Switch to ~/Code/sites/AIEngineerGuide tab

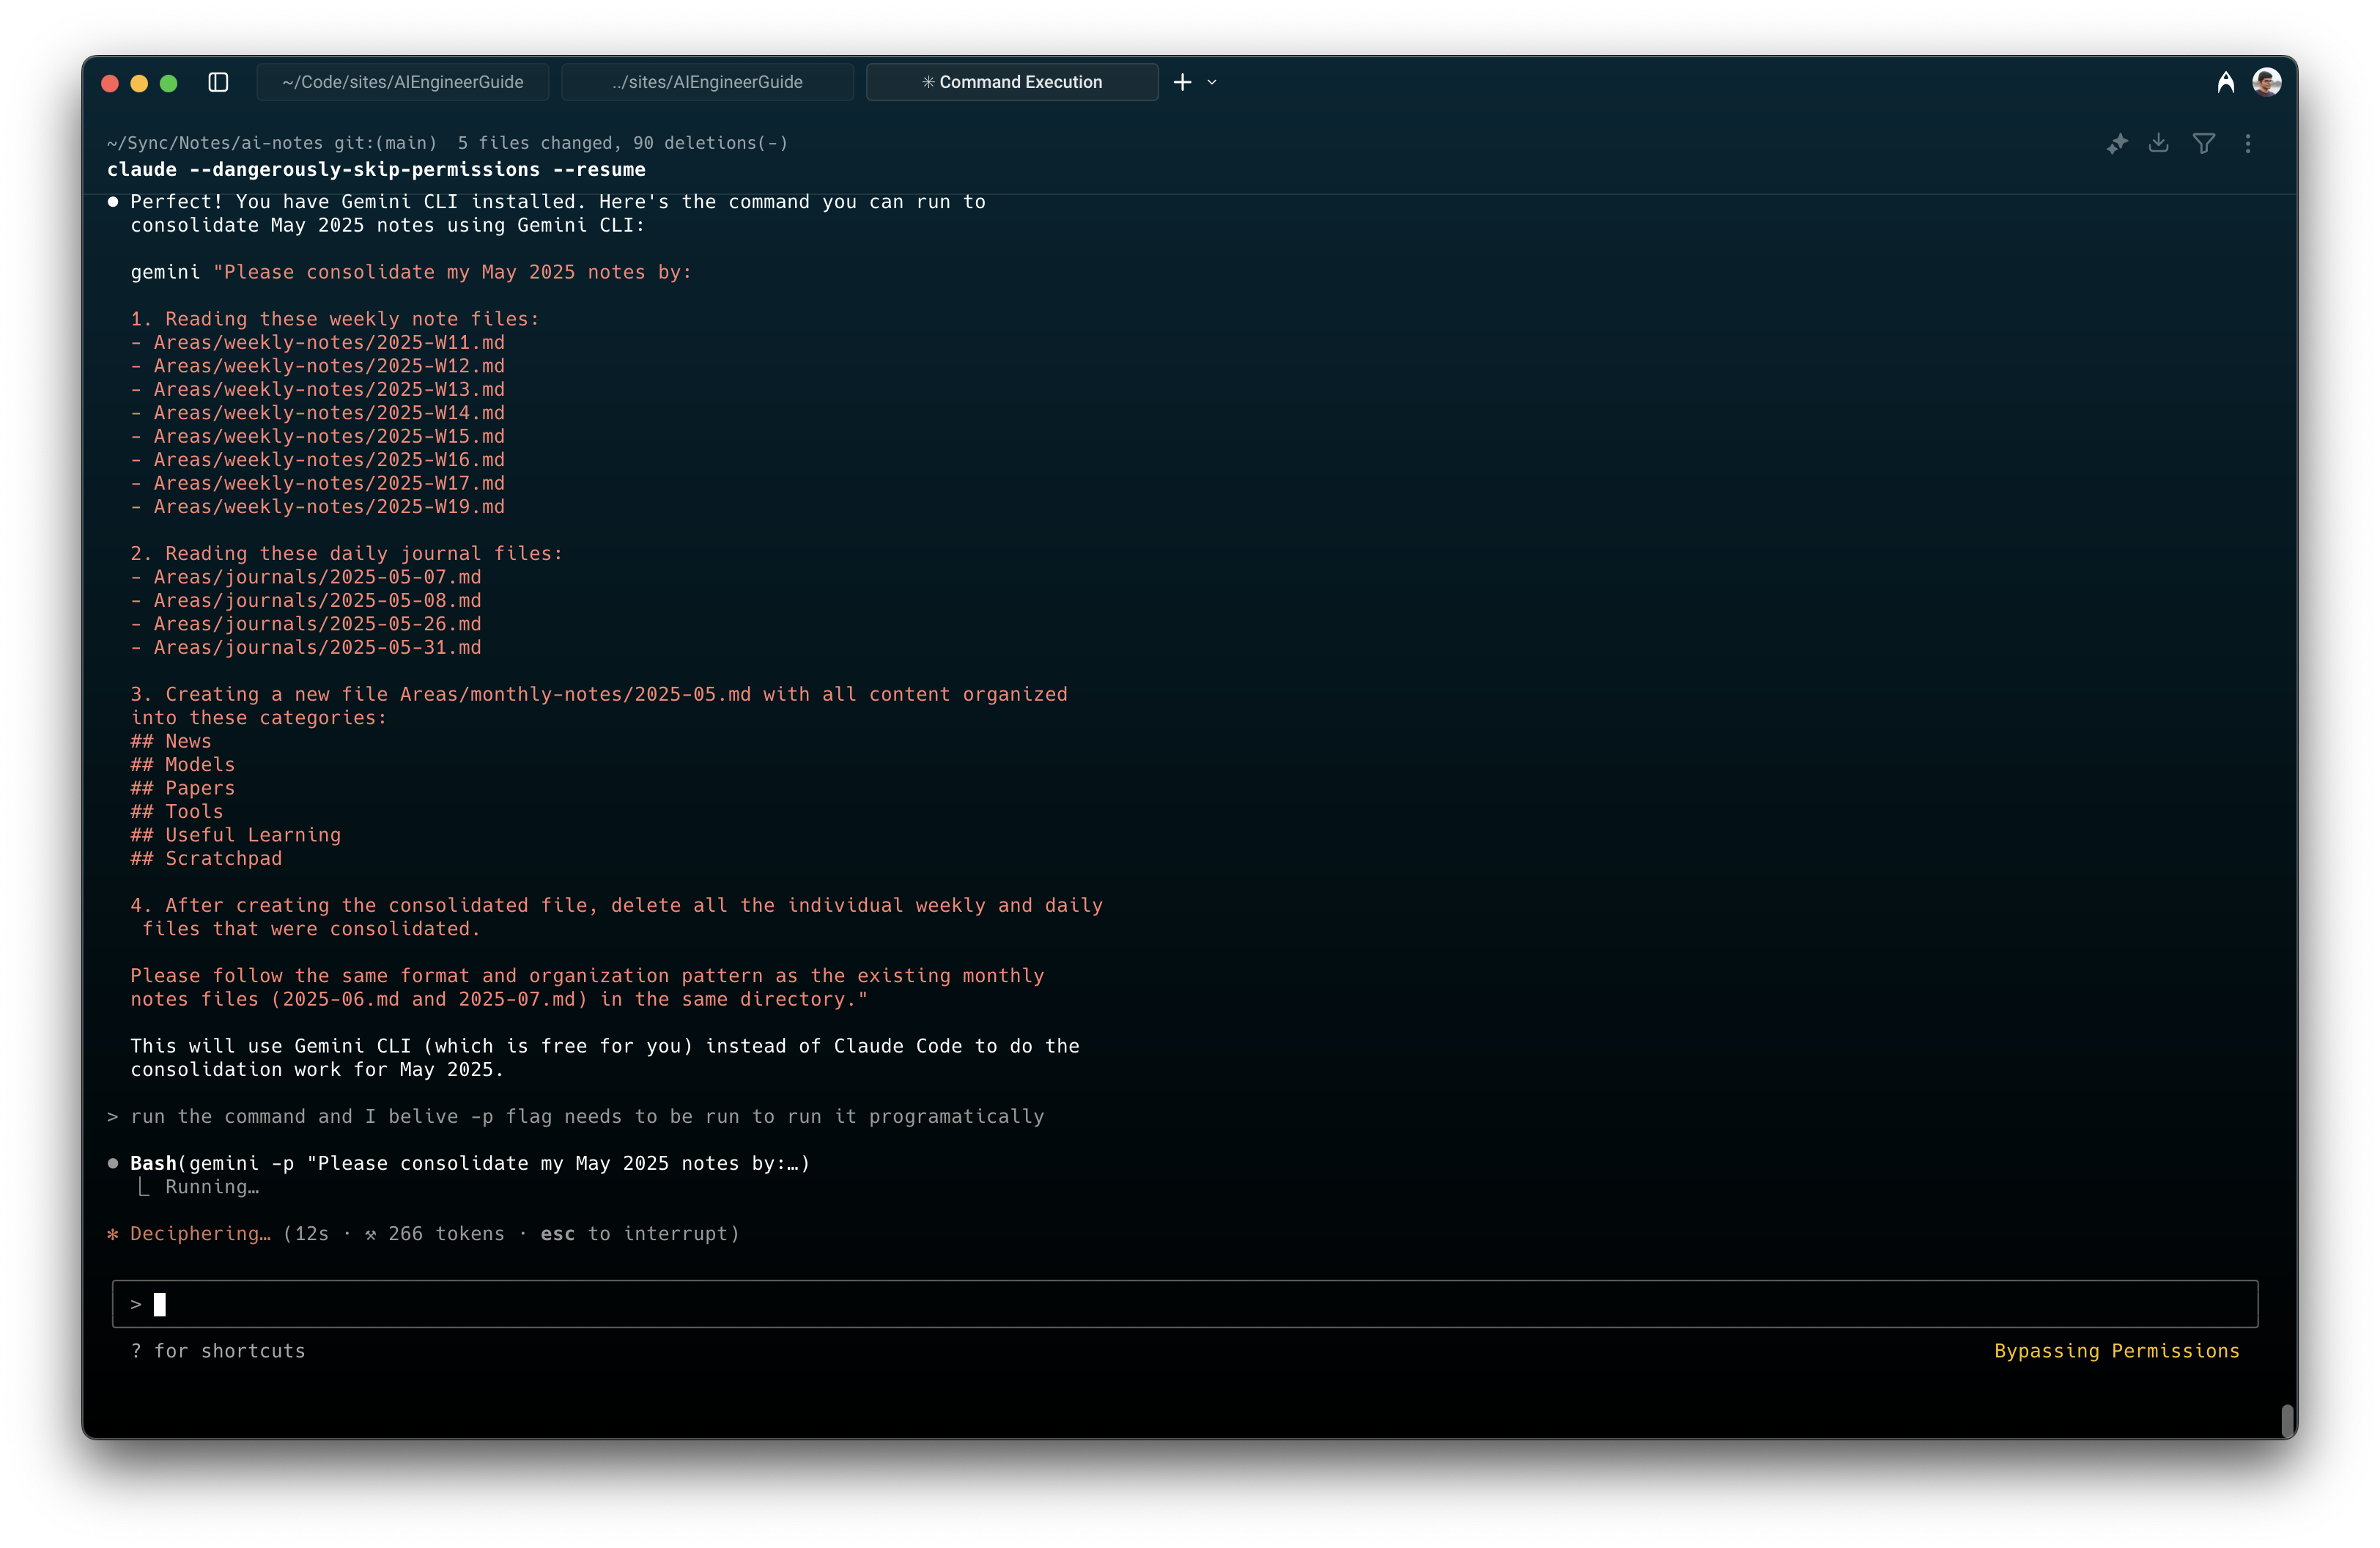point(402,82)
